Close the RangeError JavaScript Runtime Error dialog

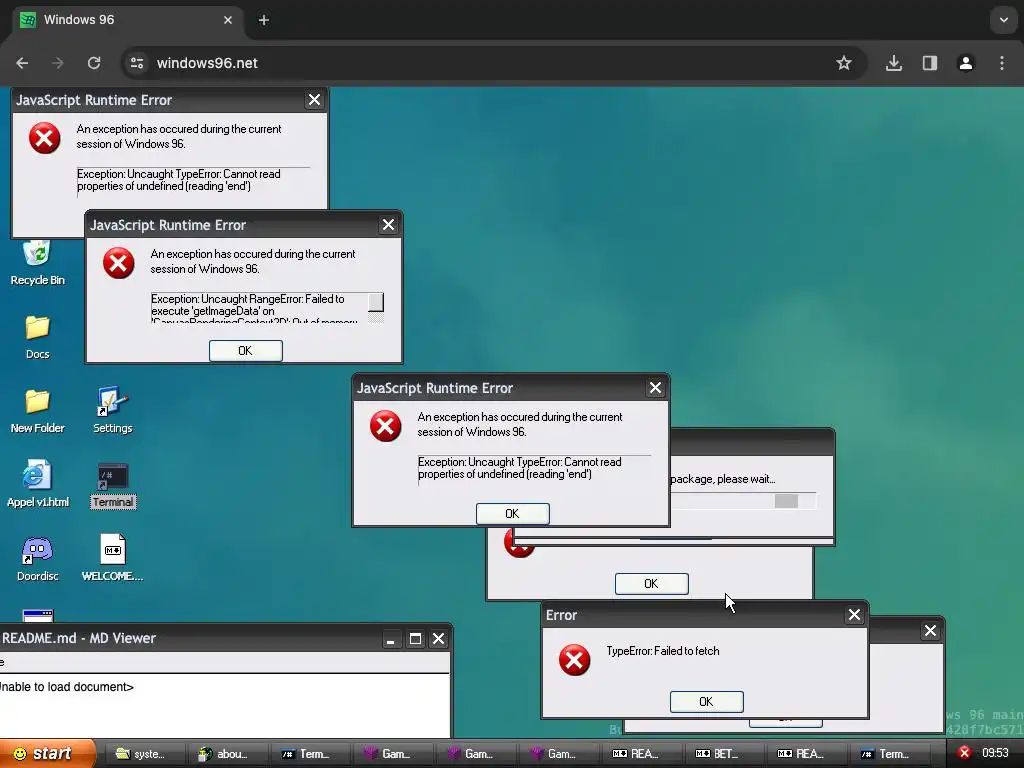coord(389,225)
